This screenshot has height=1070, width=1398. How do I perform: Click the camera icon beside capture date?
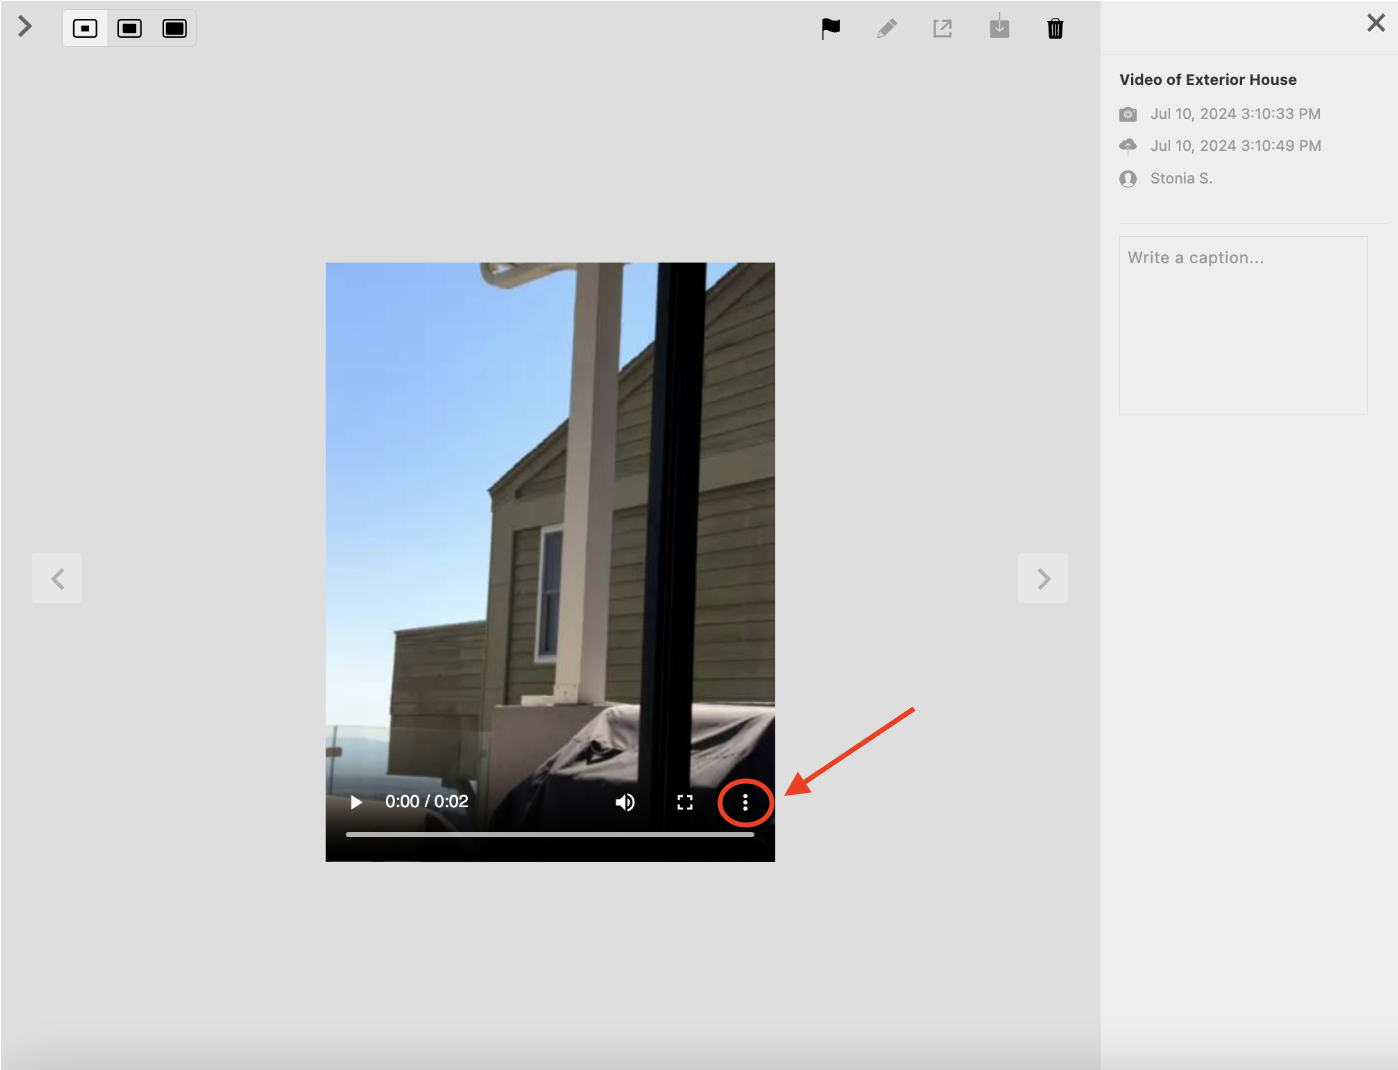(1128, 114)
